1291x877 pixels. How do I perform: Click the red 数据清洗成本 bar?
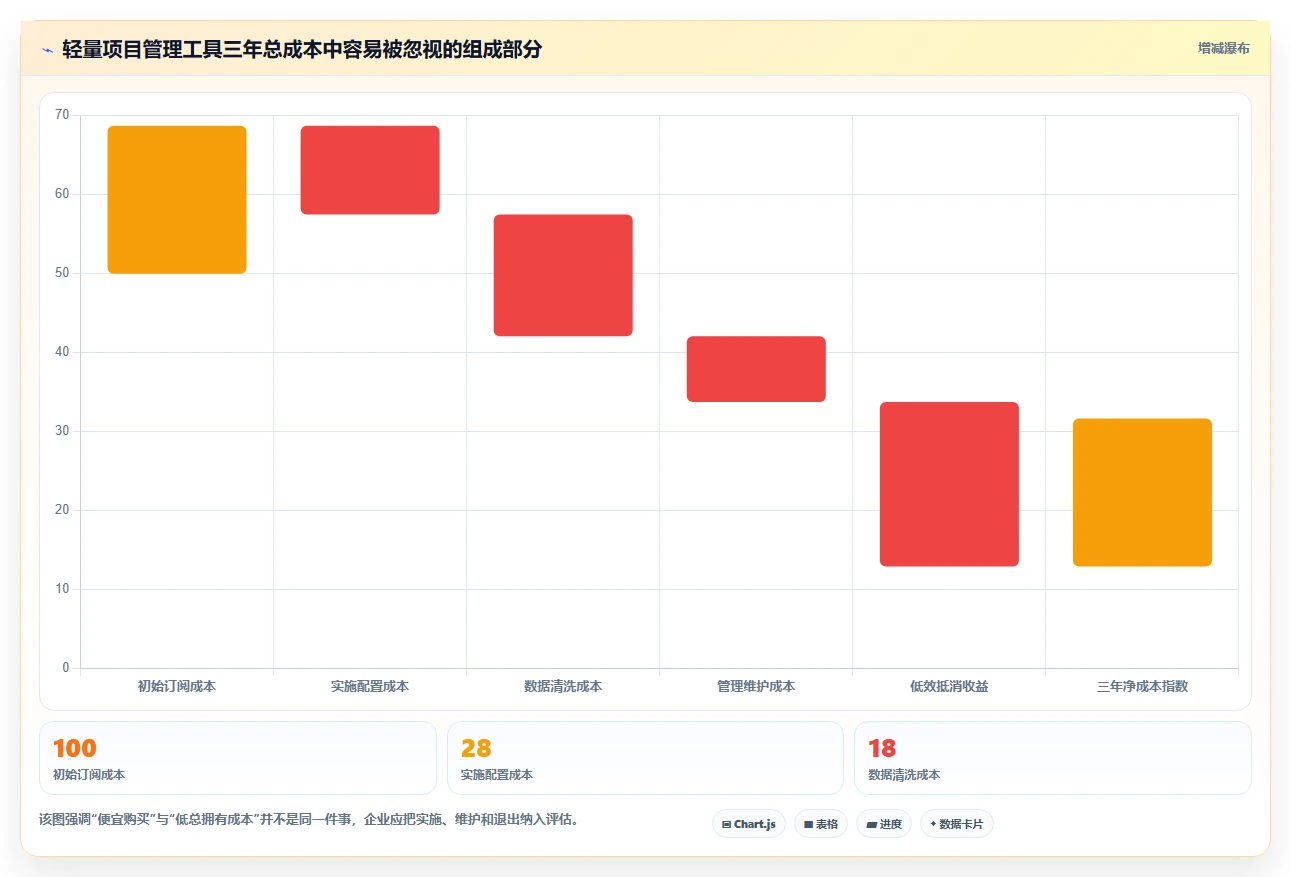click(563, 275)
